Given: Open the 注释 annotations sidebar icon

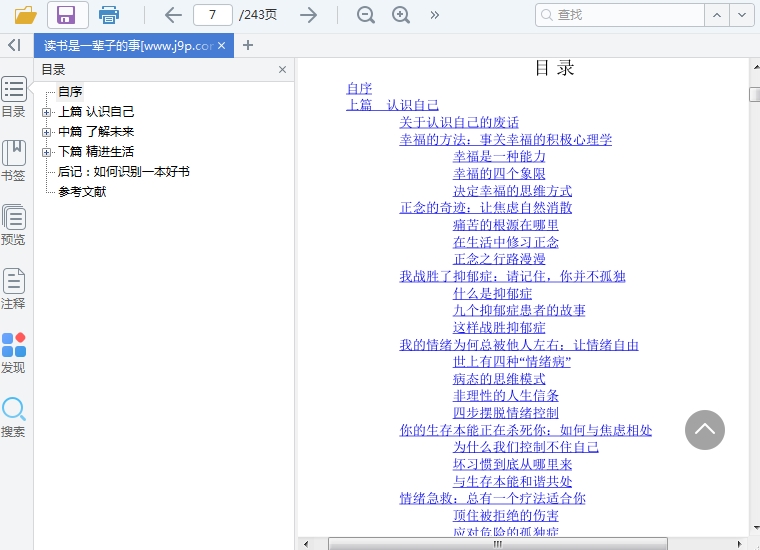Looking at the screenshot, I should 14,289.
